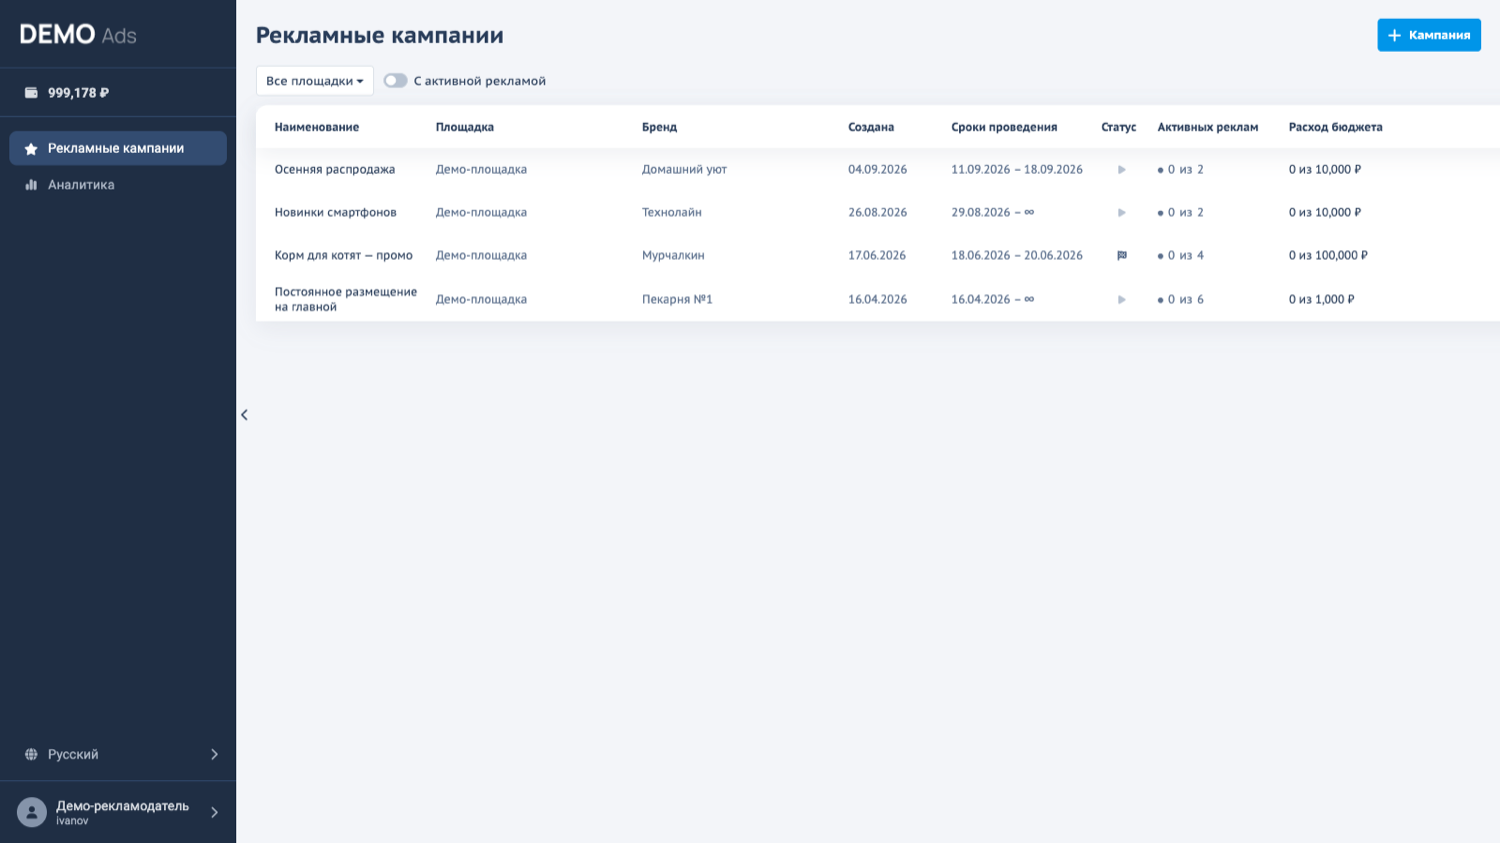Click the status play icon for Осенняя распродажа
The height and width of the screenshot is (843, 1500).
point(1122,170)
